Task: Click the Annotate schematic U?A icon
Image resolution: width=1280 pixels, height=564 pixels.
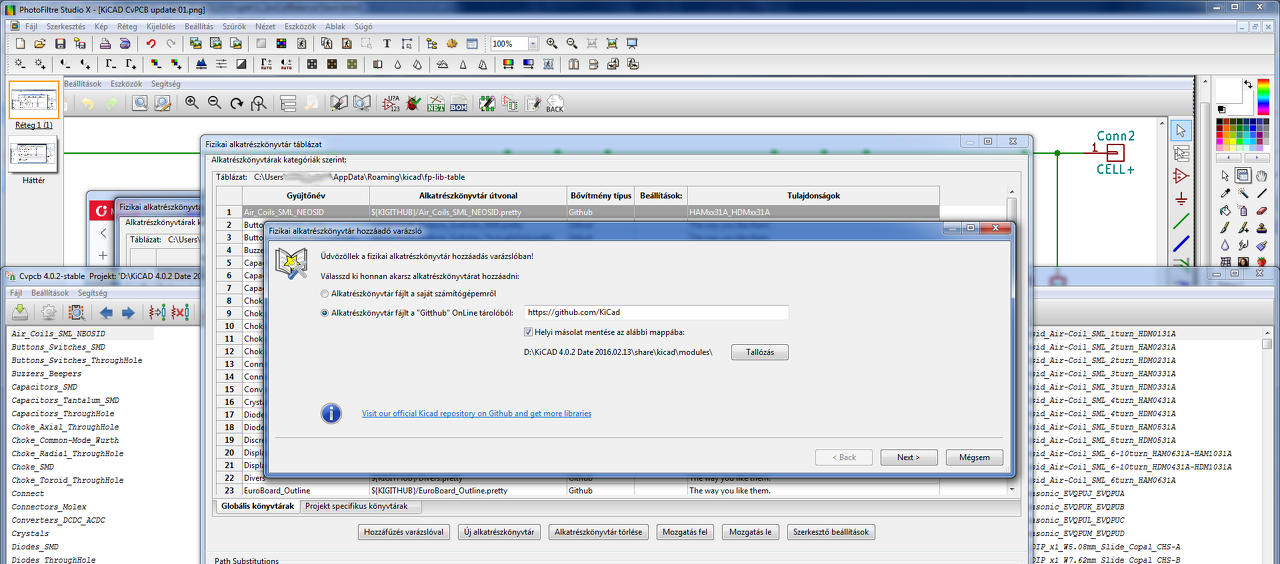Action: [391, 103]
